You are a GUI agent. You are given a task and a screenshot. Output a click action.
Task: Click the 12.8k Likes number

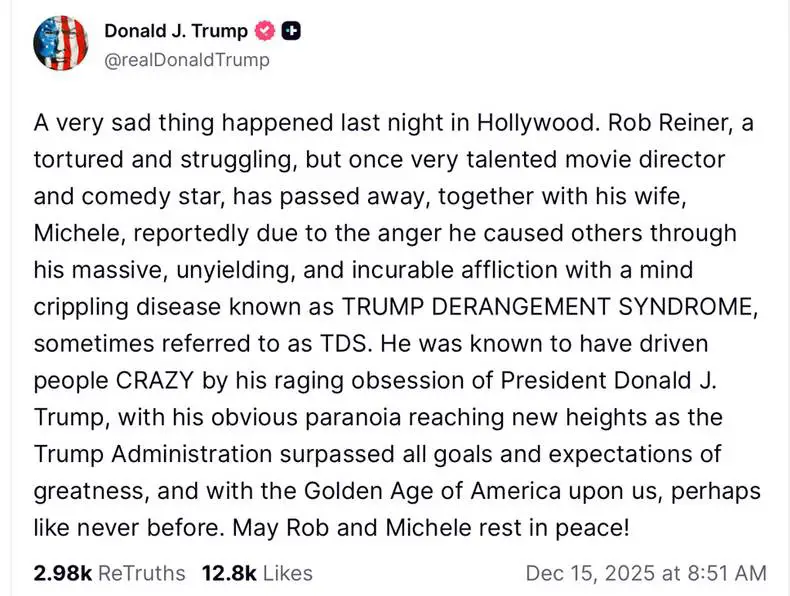point(228,573)
